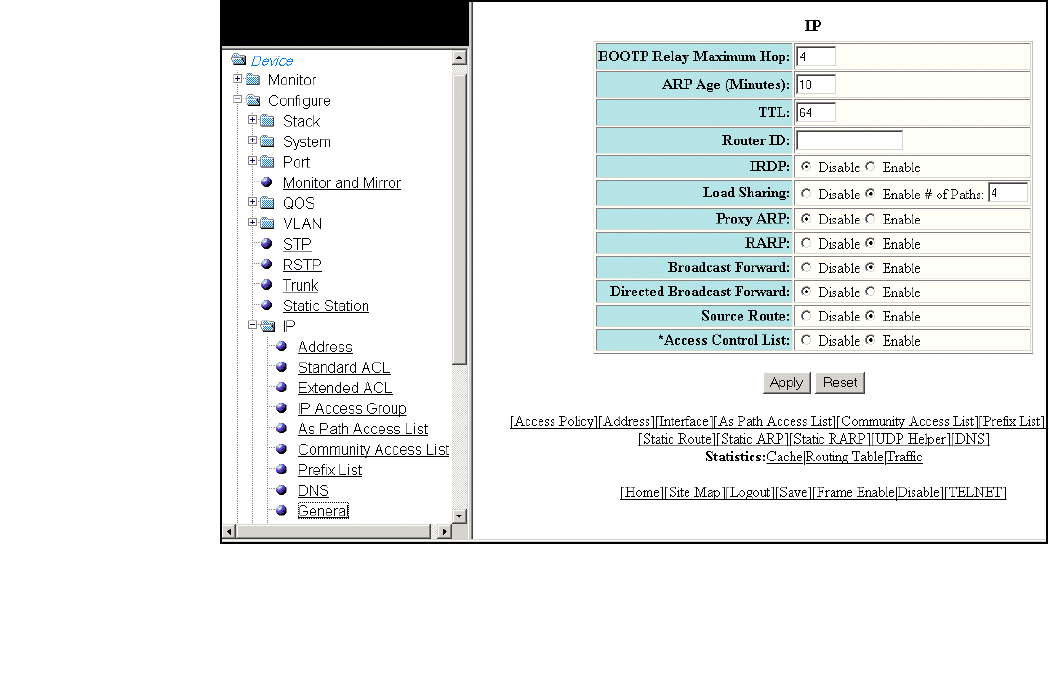Collapse the Configure tree node
1049x700 pixels.
click(x=237, y=100)
